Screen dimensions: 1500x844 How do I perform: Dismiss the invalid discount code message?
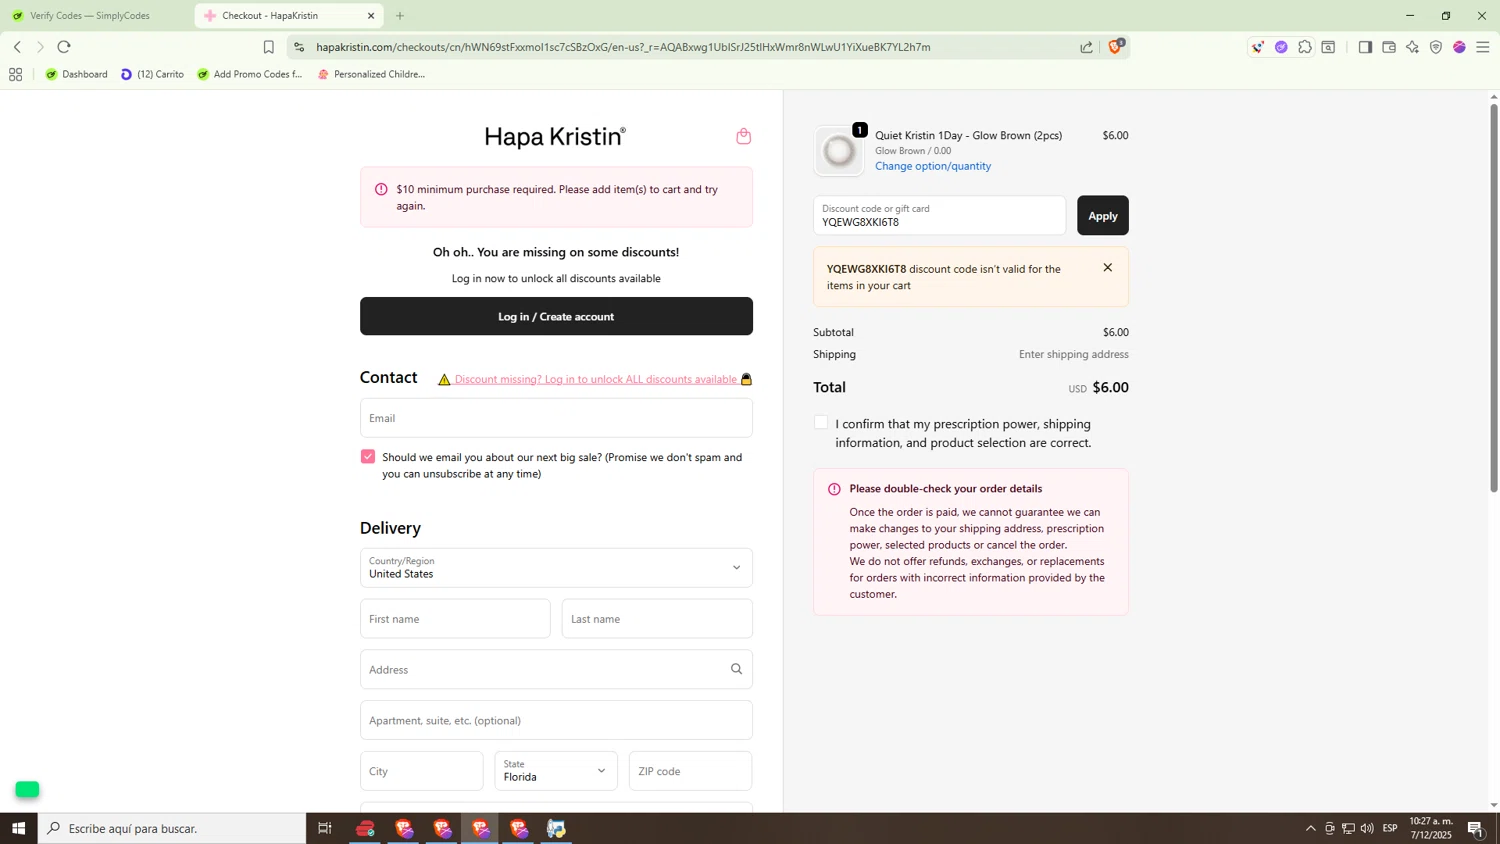click(x=1107, y=267)
